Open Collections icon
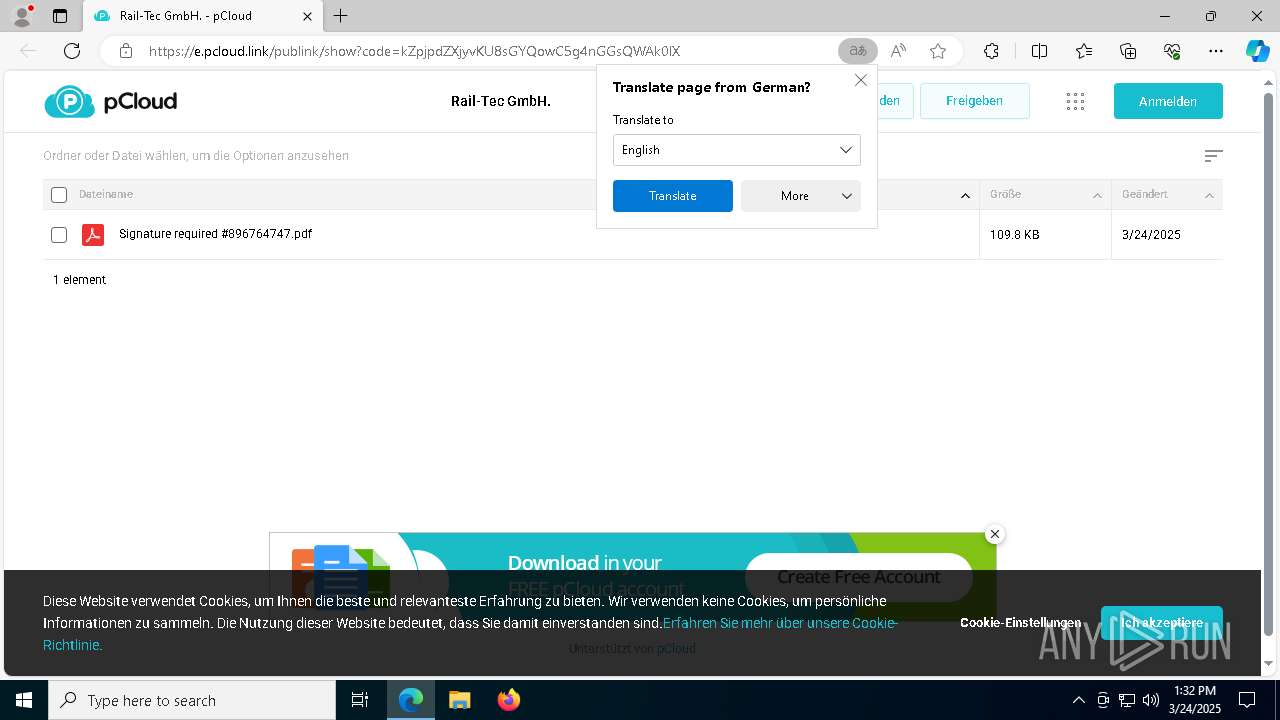 pyautogui.click(x=1128, y=51)
